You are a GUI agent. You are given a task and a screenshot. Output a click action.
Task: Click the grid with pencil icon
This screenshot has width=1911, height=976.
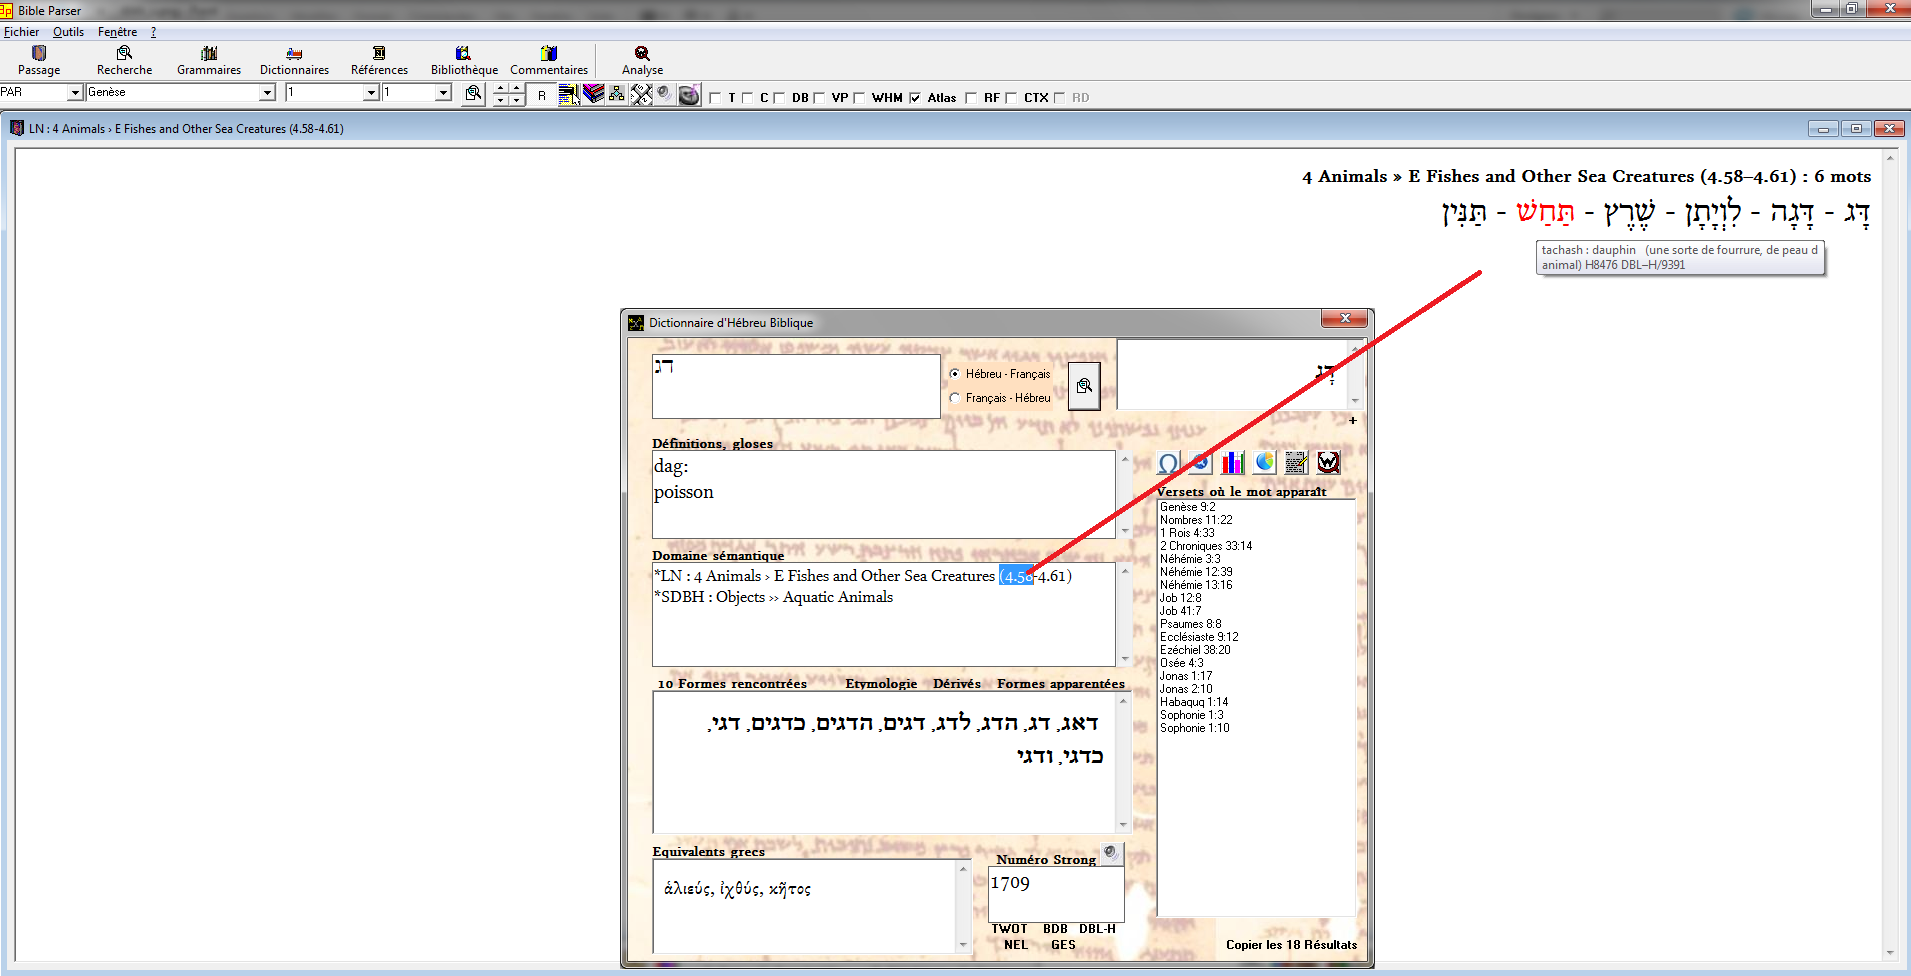tap(1296, 462)
